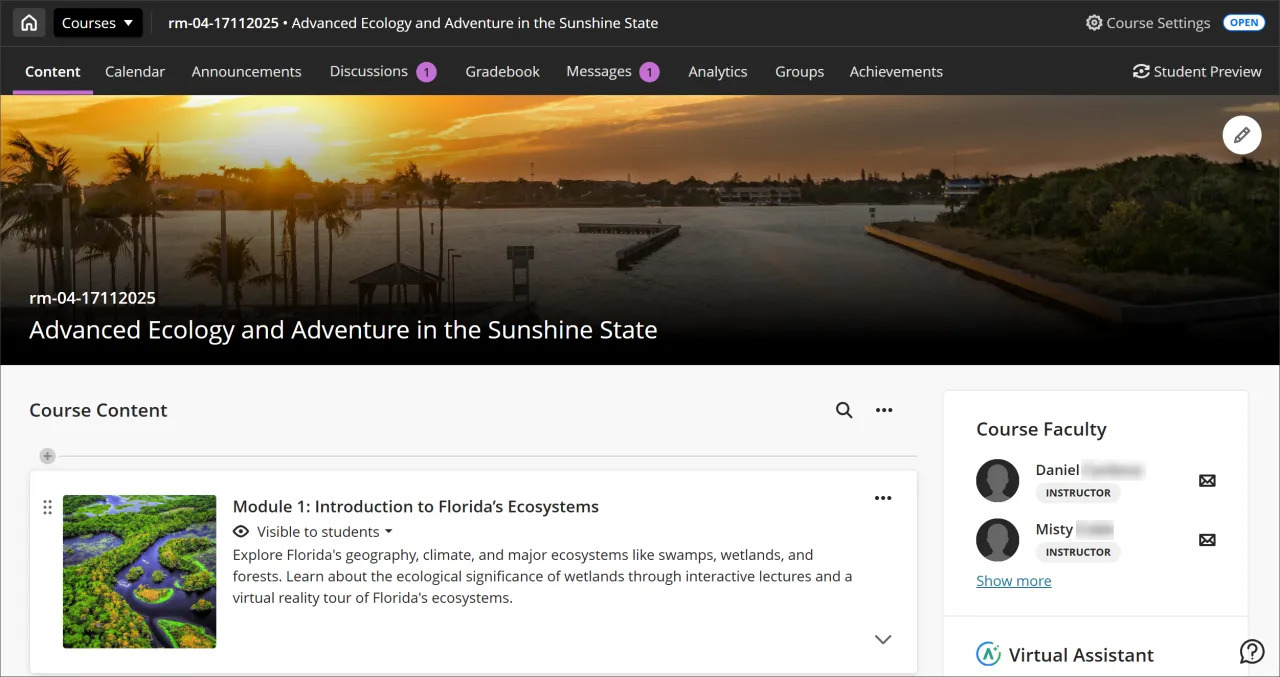Image resolution: width=1280 pixels, height=677 pixels.
Task: Add new content with the plus icon
Action: 47,455
